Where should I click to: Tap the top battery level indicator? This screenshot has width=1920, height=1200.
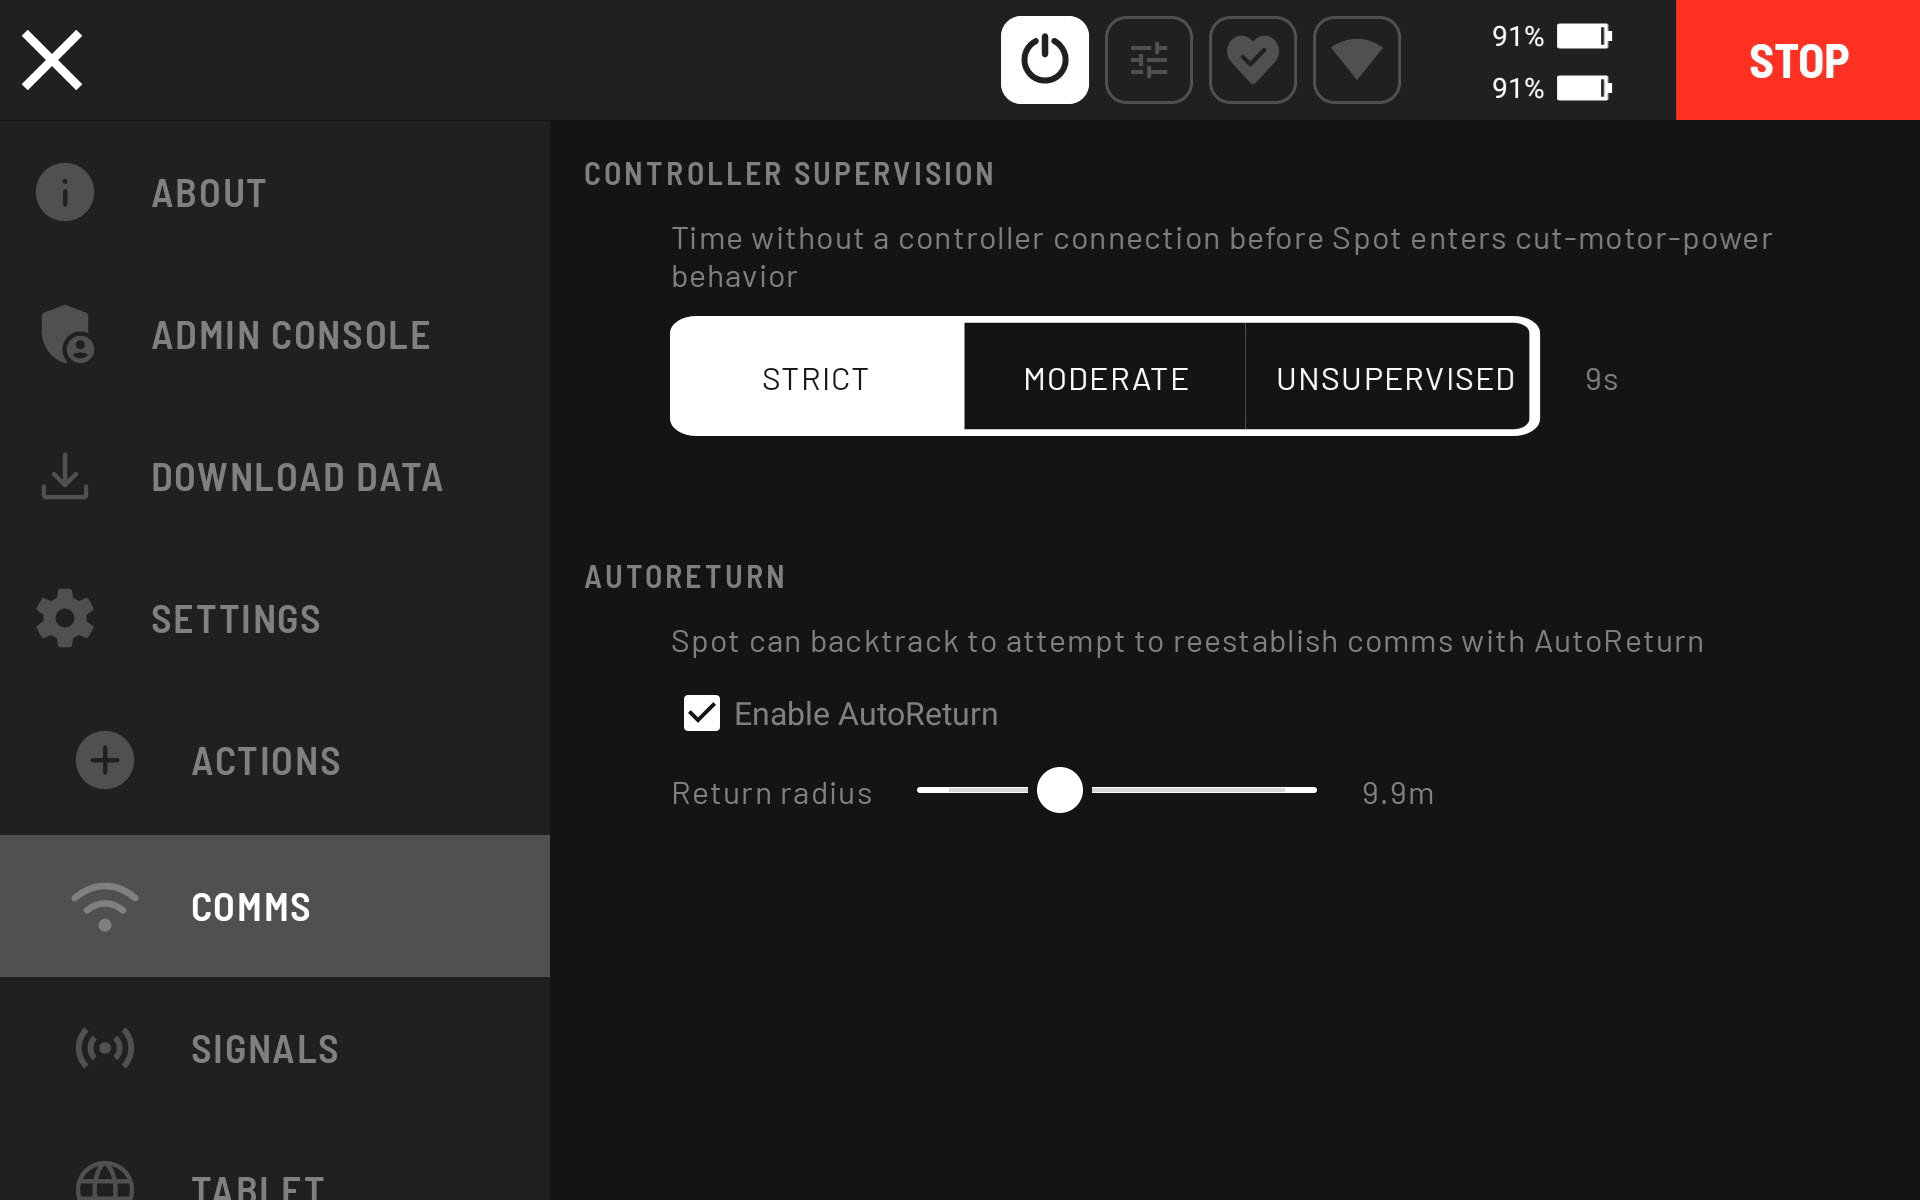1583,37
